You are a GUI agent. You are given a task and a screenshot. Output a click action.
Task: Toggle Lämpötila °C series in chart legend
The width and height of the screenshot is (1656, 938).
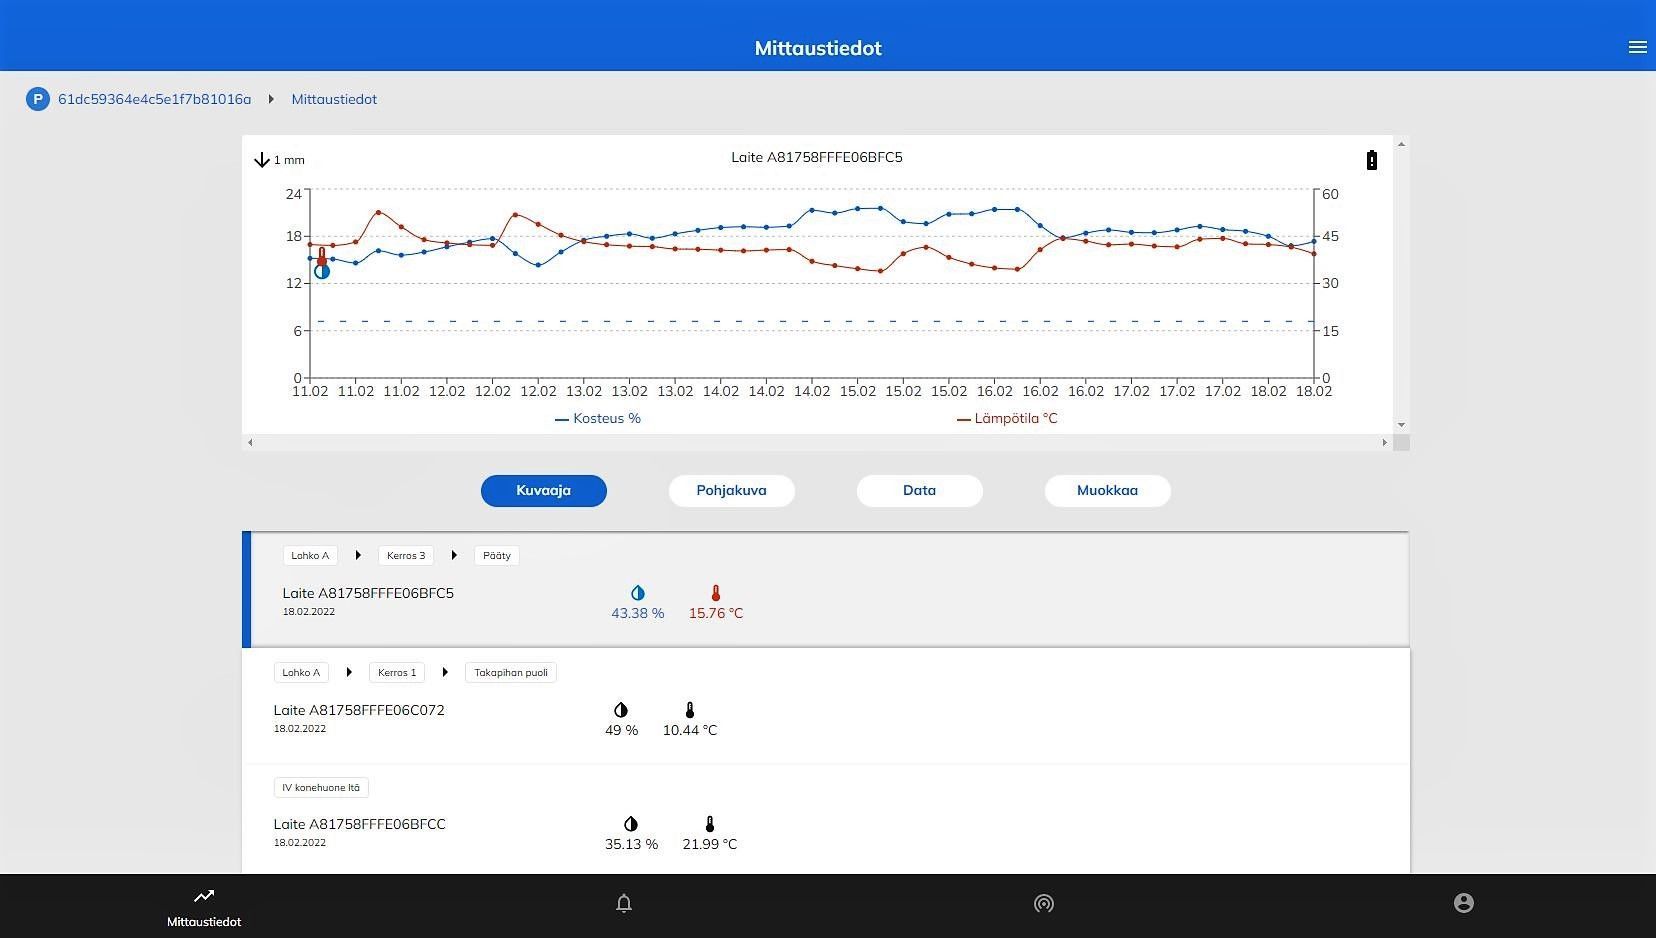tap(1007, 419)
